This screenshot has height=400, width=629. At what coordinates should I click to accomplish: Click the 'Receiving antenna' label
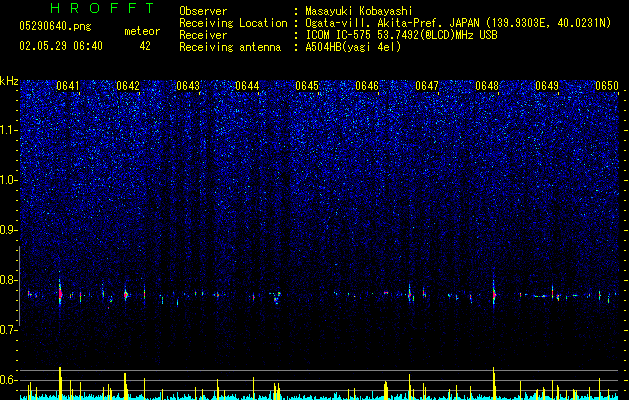click(x=230, y=47)
